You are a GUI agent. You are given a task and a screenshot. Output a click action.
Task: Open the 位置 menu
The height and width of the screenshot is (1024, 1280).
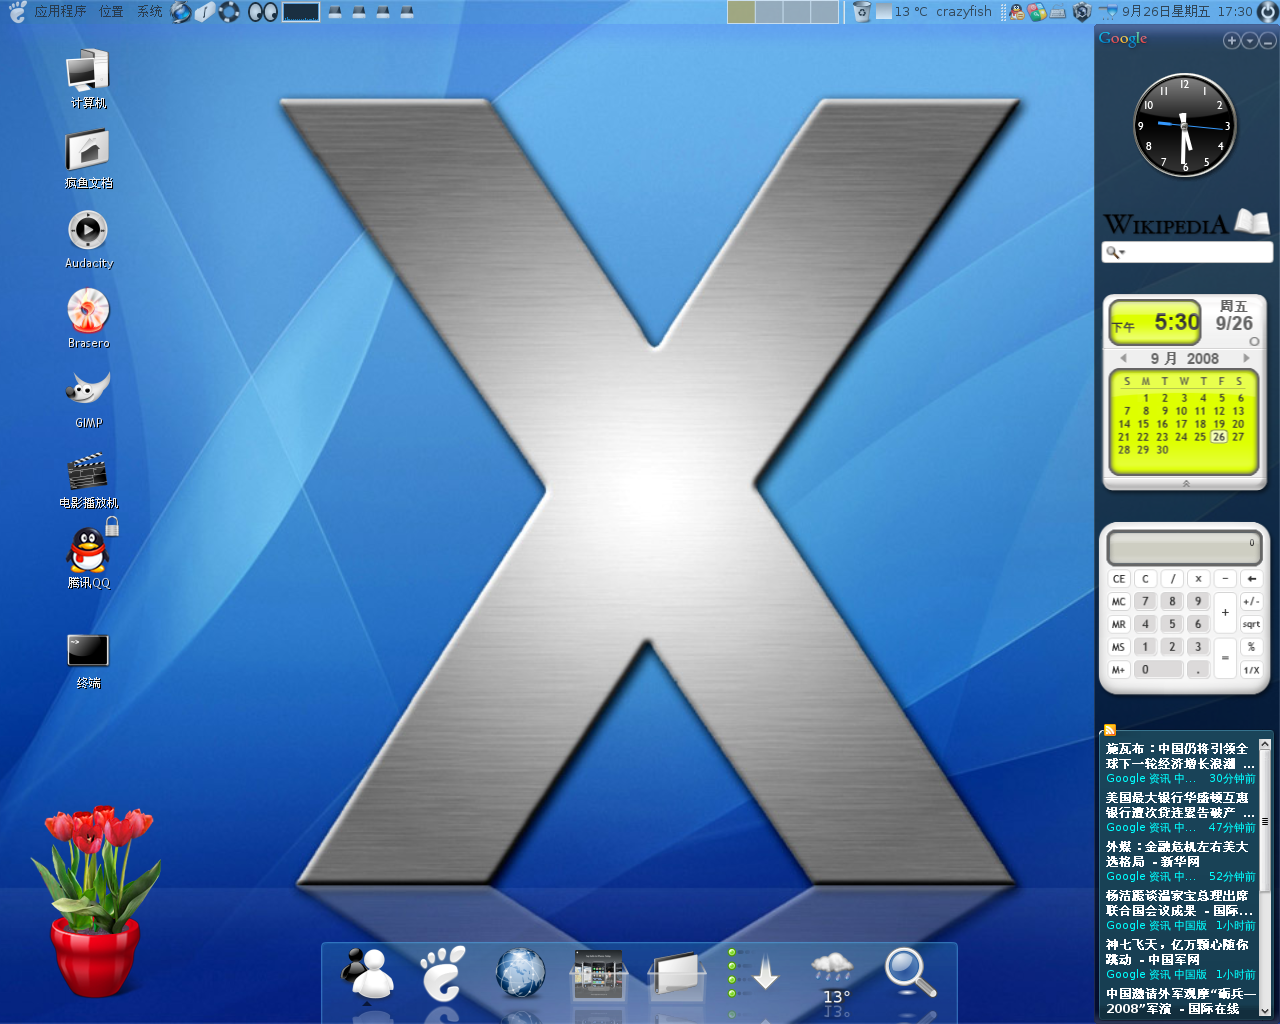coord(111,12)
